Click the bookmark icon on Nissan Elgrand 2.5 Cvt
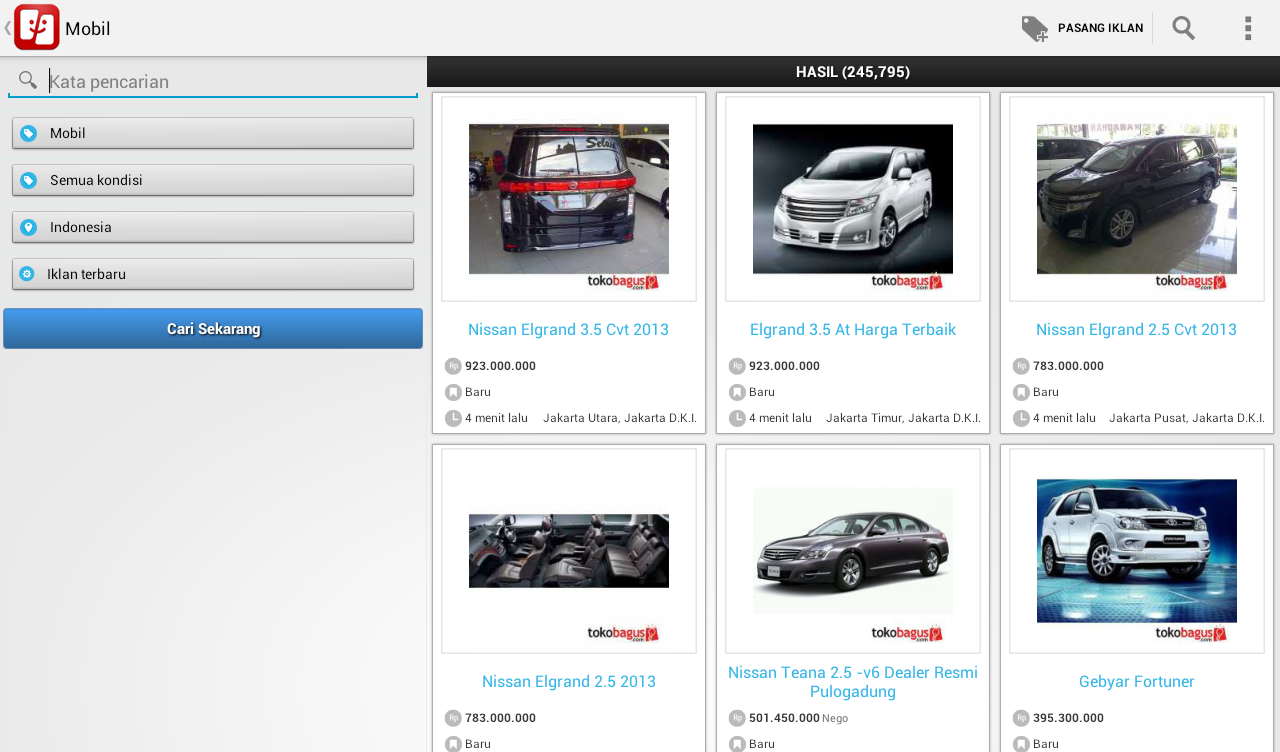 [x=1021, y=392]
